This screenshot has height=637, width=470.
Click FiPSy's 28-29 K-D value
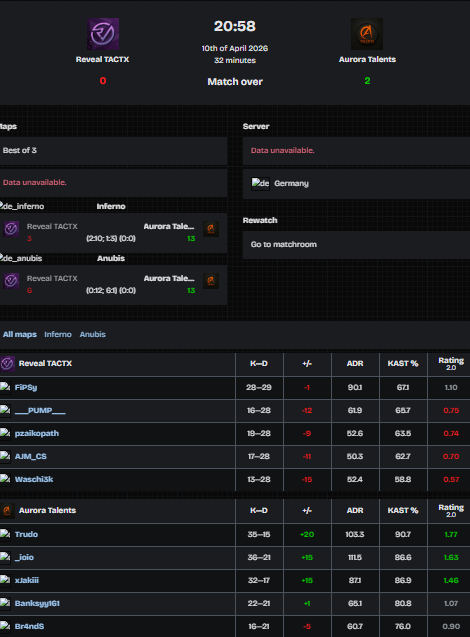click(x=259, y=387)
